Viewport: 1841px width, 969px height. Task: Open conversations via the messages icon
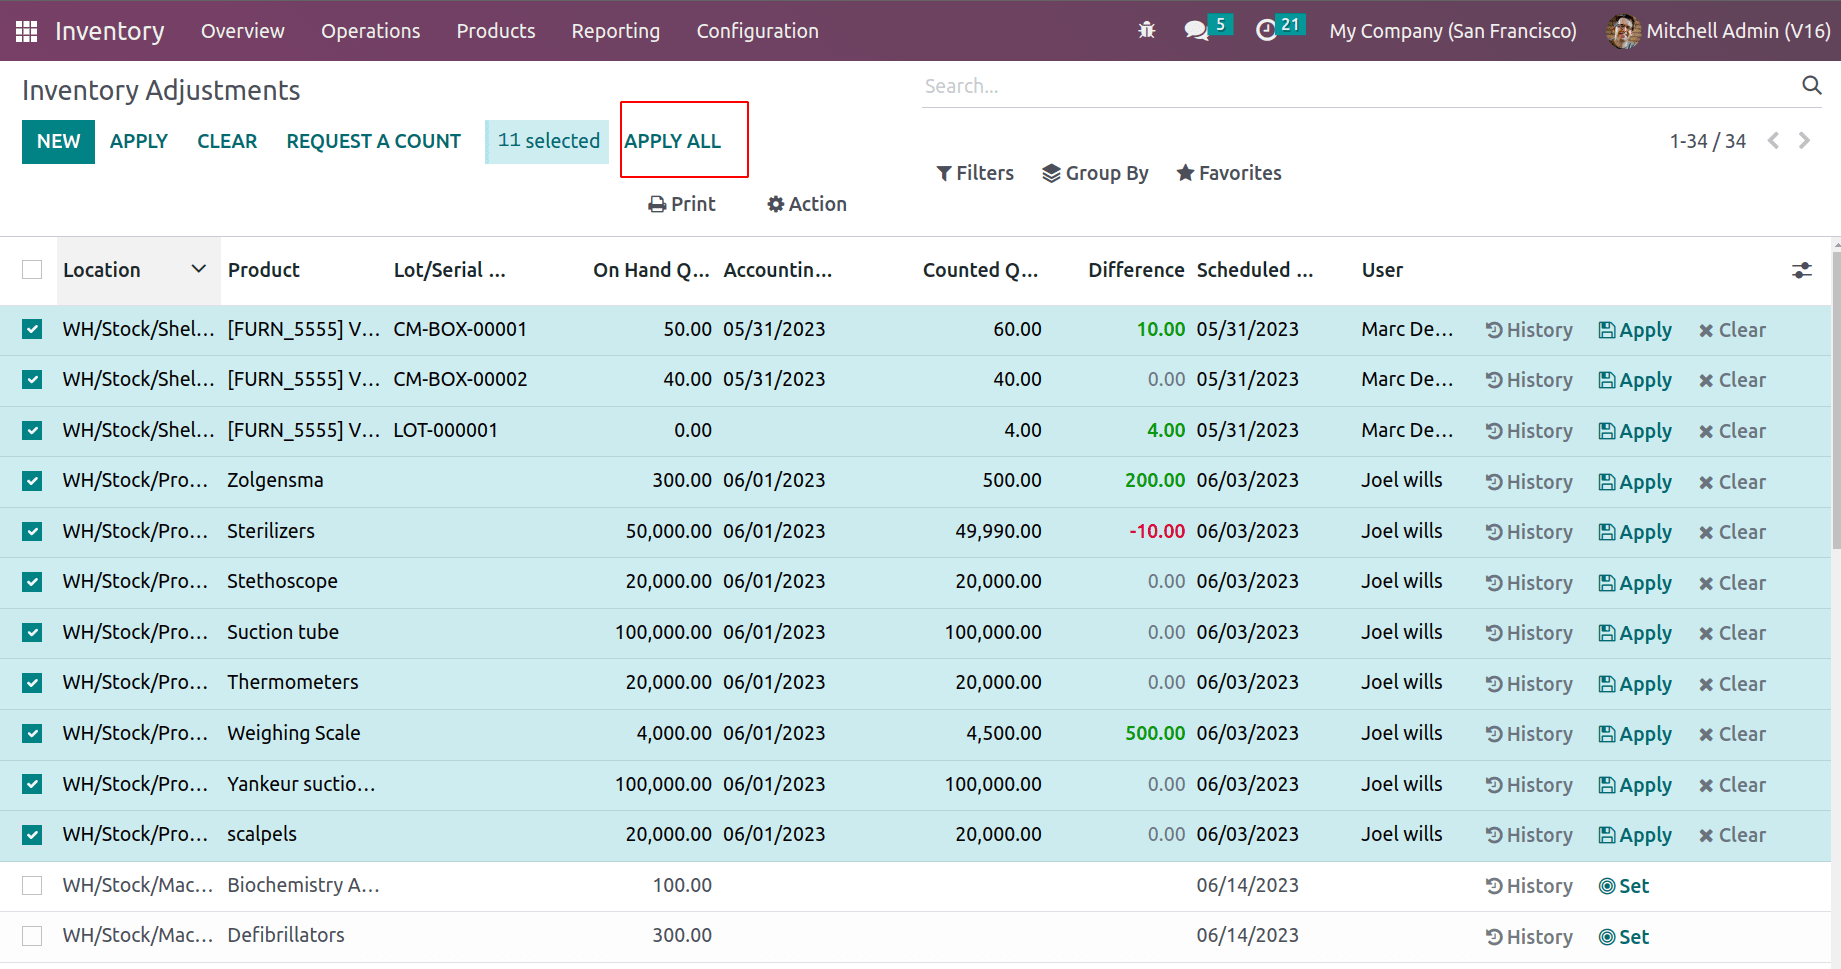click(x=1197, y=30)
